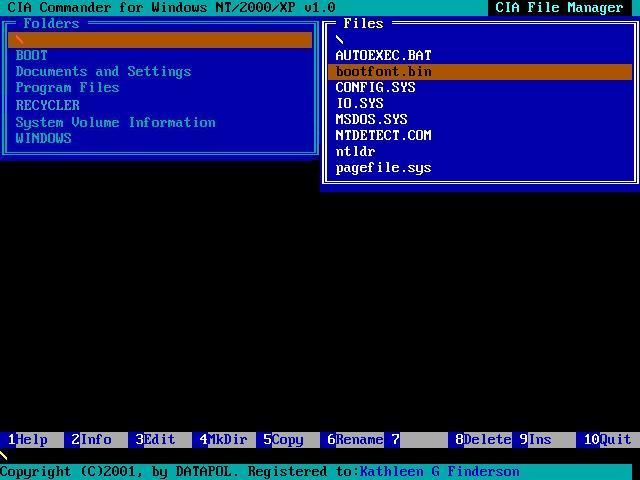640x480 pixels.
Task: Click the 8Delete function button
Action: point(480,440)
